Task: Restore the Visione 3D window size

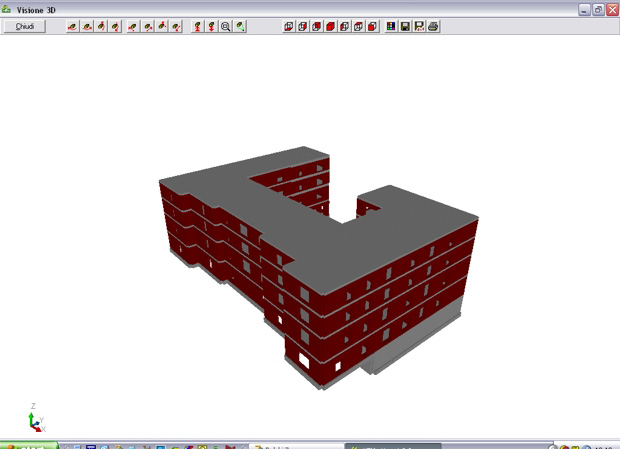Action: (598, 10)
